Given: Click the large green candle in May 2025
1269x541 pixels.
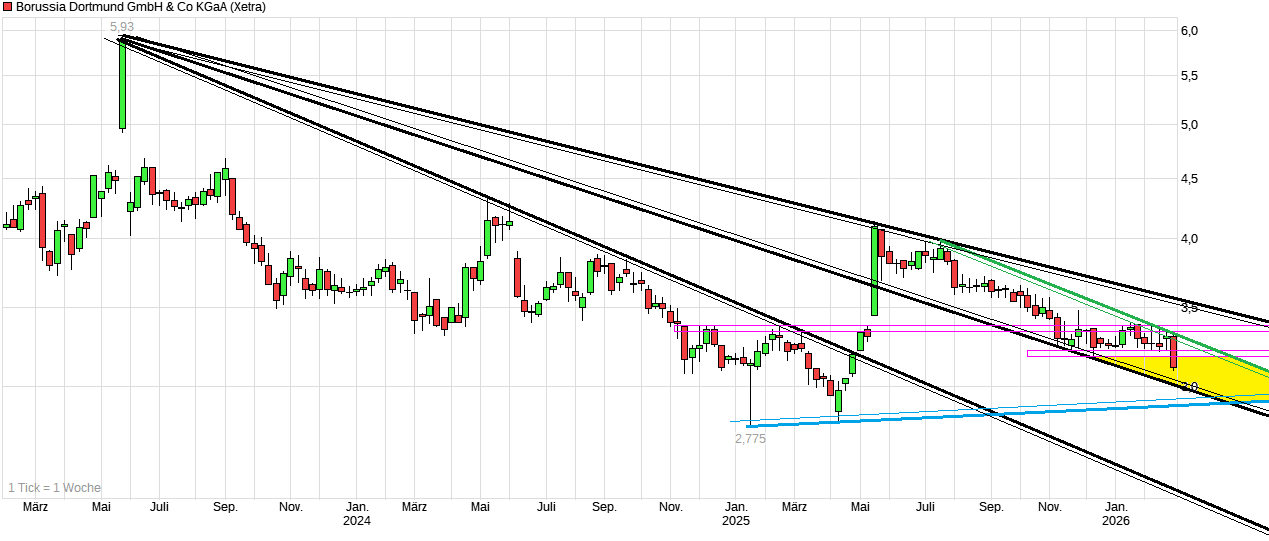Looking at the screenshot, I should click(x=874, y=272).
